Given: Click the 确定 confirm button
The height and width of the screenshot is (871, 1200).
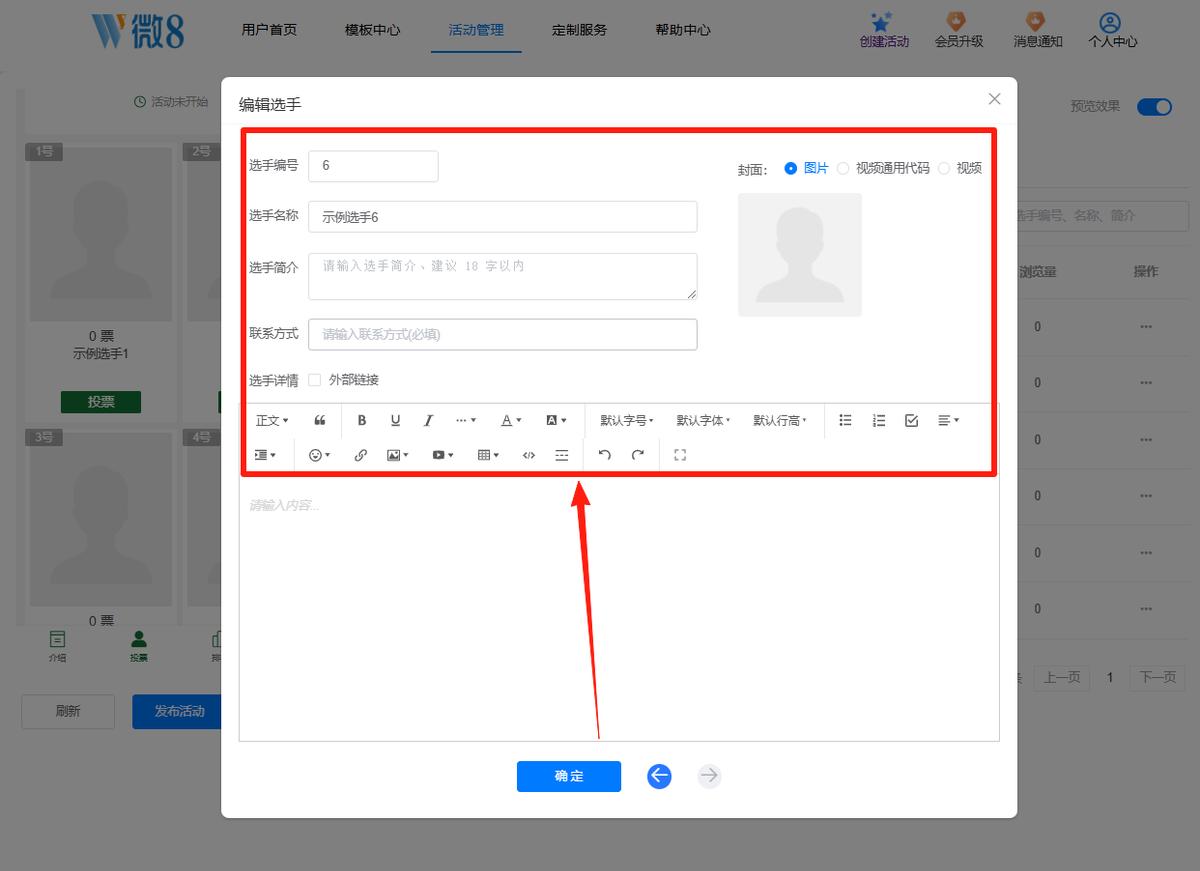Looking at the screenshot, I should 569,776.
